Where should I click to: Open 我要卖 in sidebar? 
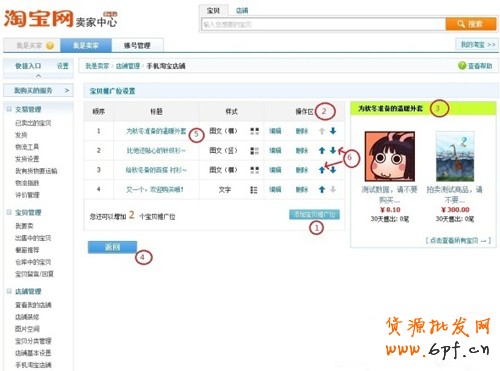[x=24, y=226]
